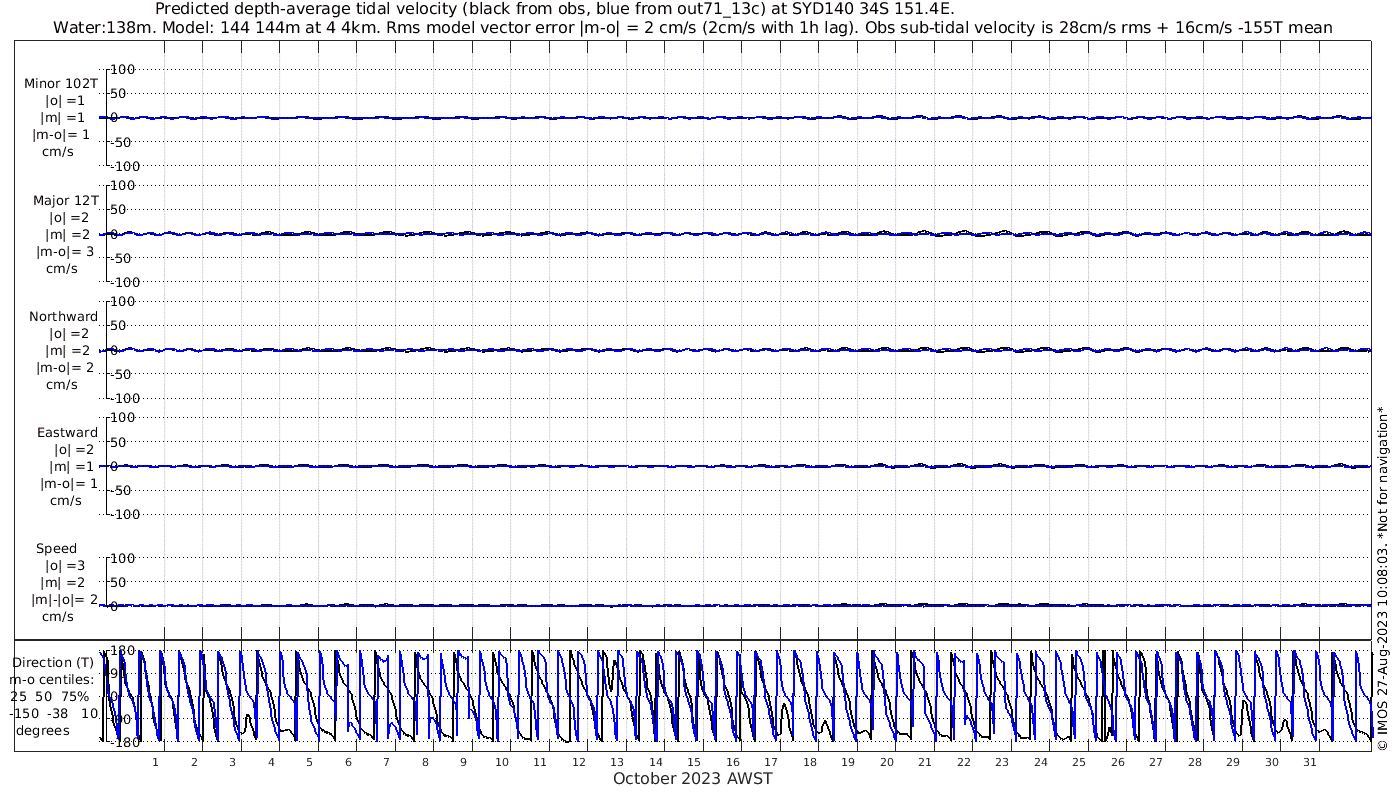Screen dimensions: 1400x800
Task: Select the 'Minor 102T' panel label
Action: (62, 84)
